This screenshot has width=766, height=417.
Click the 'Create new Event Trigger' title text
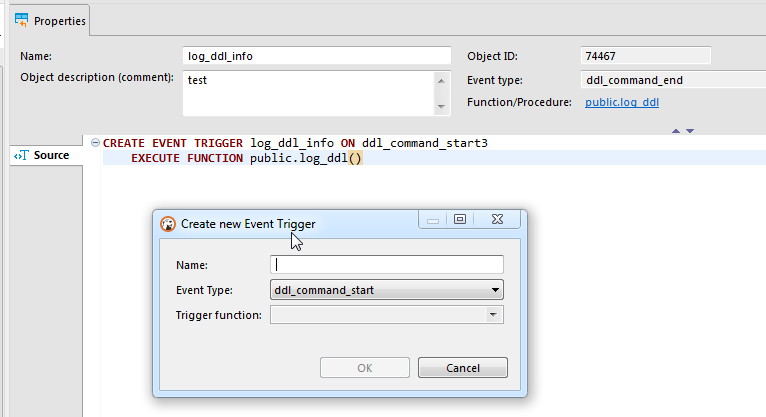(x=248, y=224)
